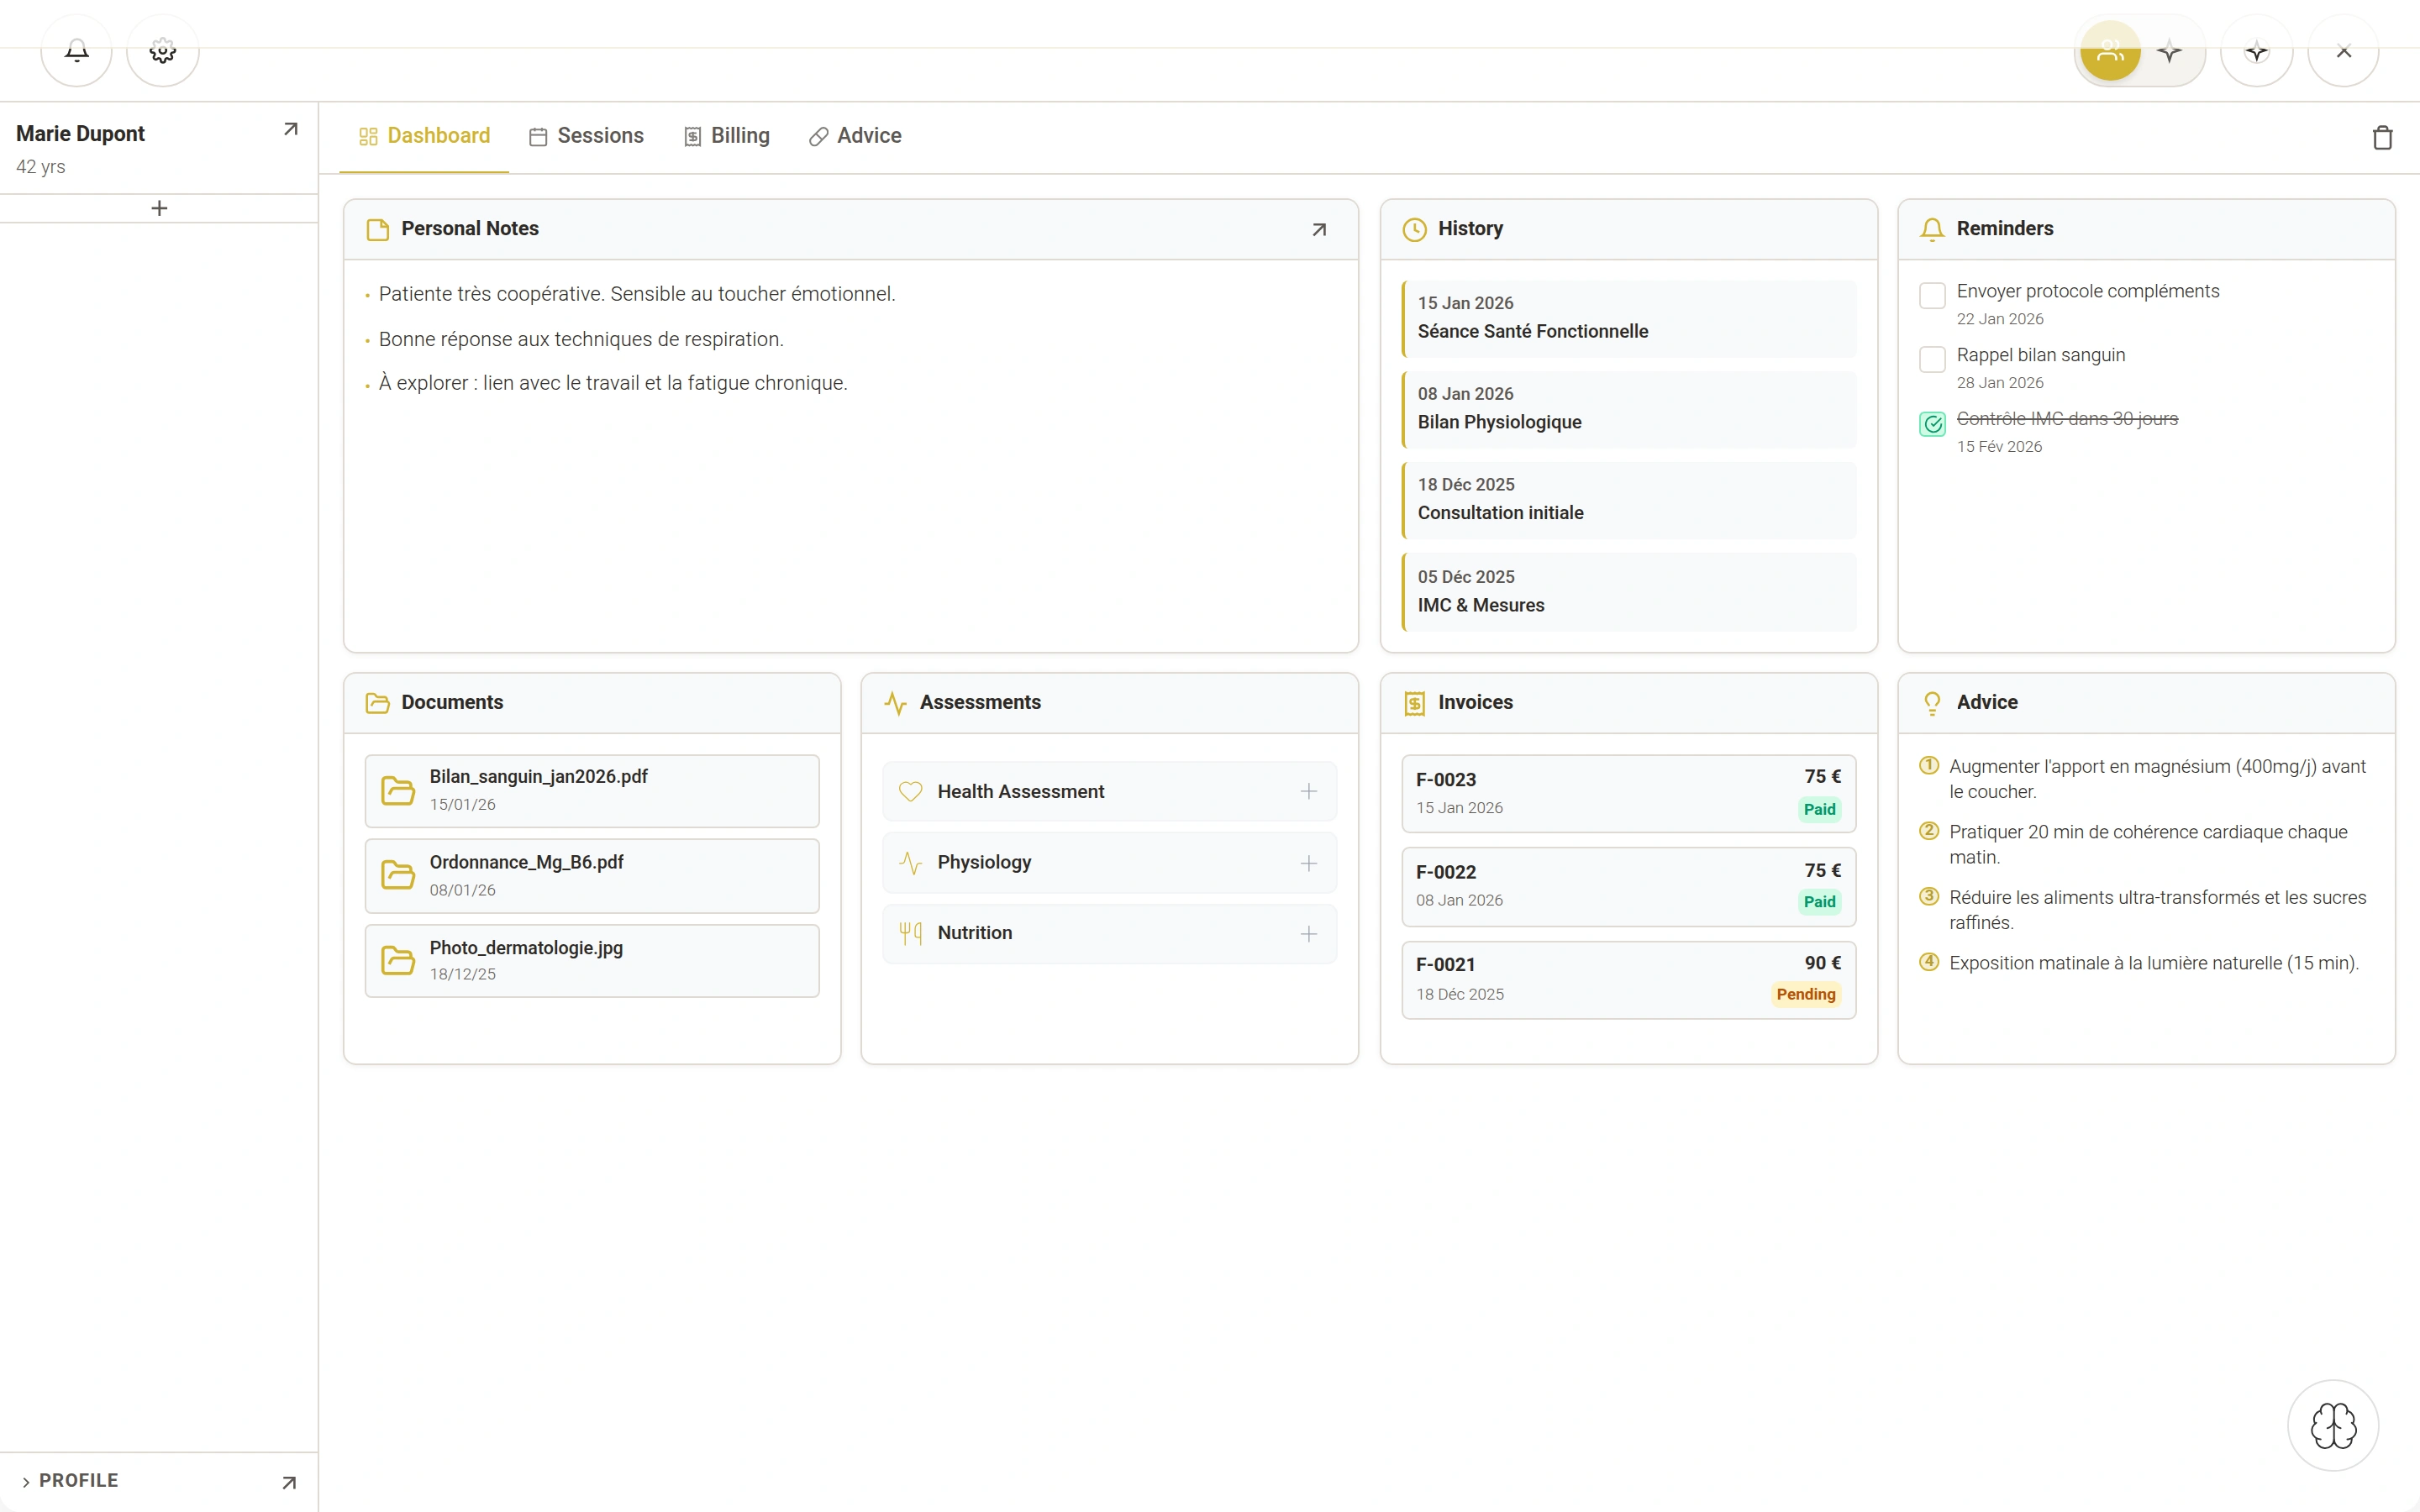Click the cohérence cardiaque advice item

(x=2148, y=844)
